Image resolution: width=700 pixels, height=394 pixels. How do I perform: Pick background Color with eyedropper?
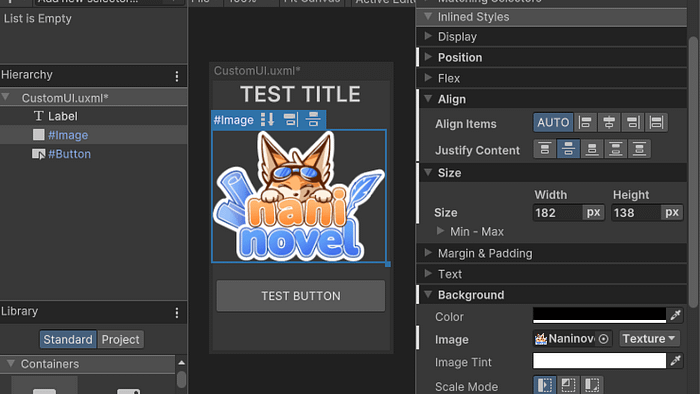(x=675, y=315)
